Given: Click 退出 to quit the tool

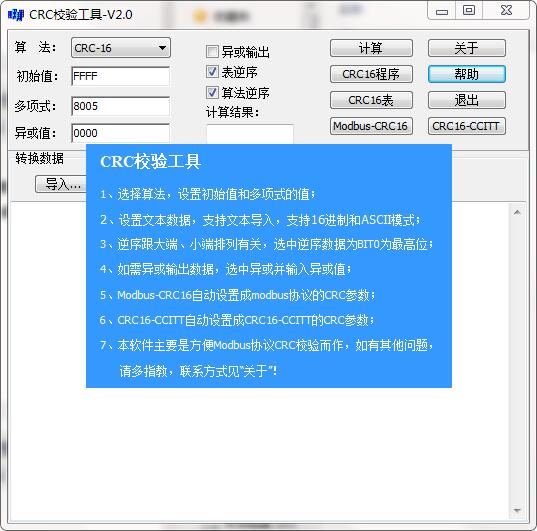Looking at the screenshot, I should pyautogui.click(x=467, y=100).
